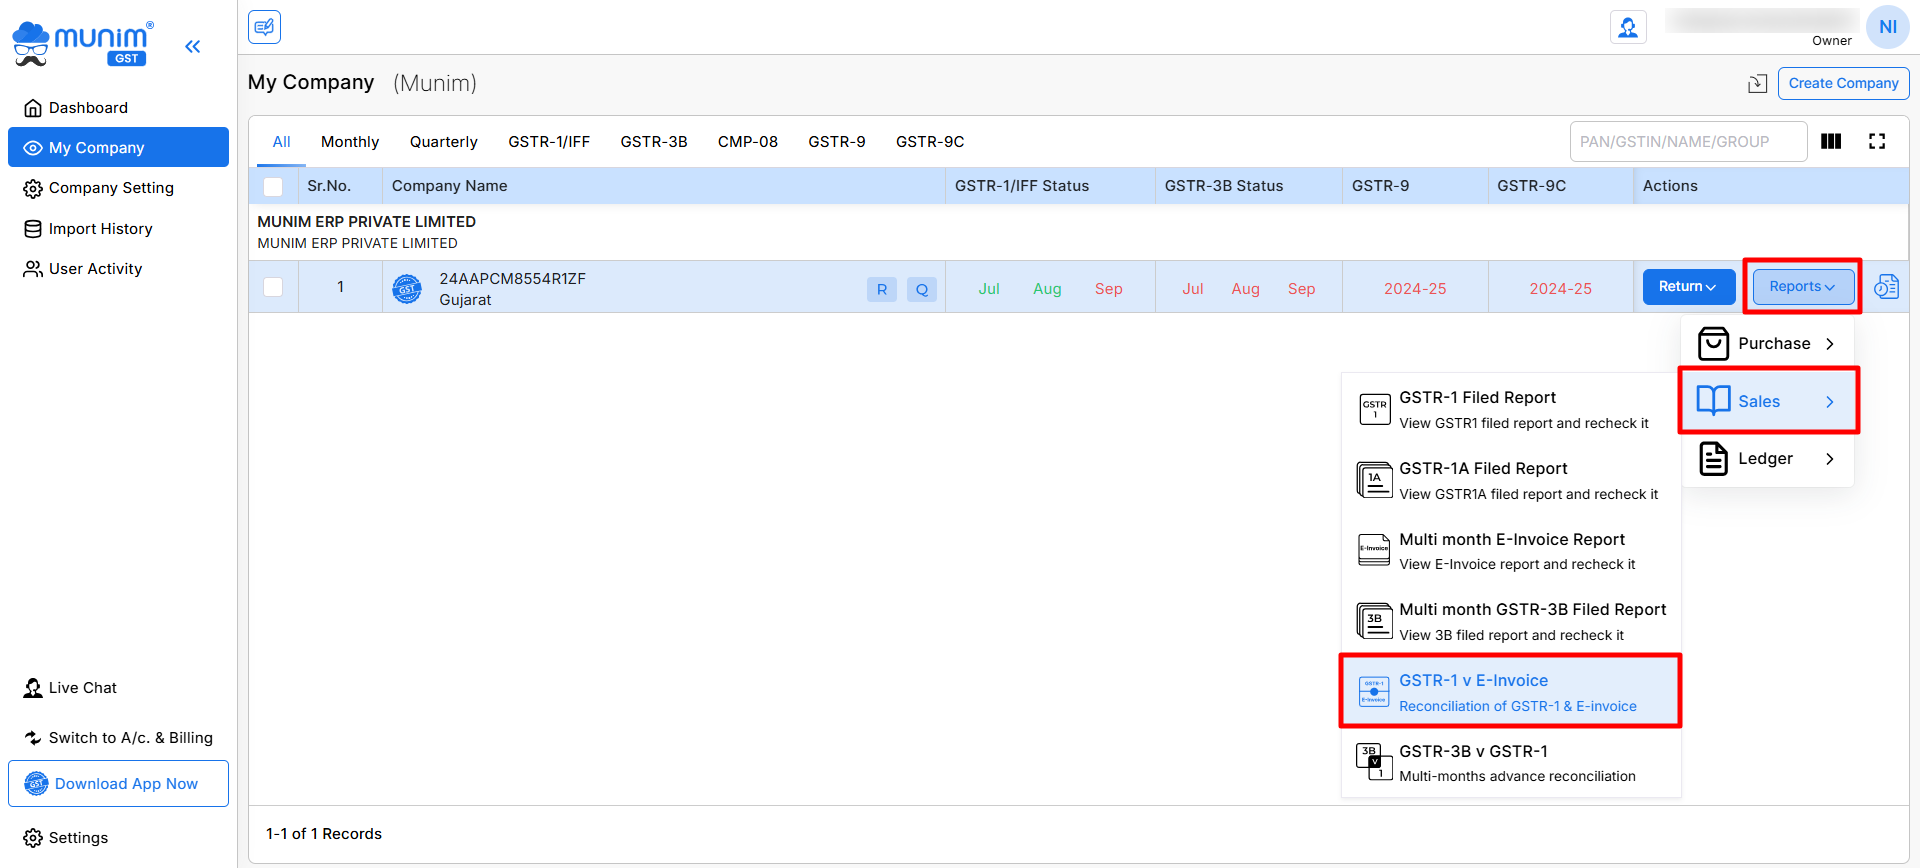This screenshot has width=1920, height=868.
Task: Click the R badge in company row
Action: click(x=882, y=289)
